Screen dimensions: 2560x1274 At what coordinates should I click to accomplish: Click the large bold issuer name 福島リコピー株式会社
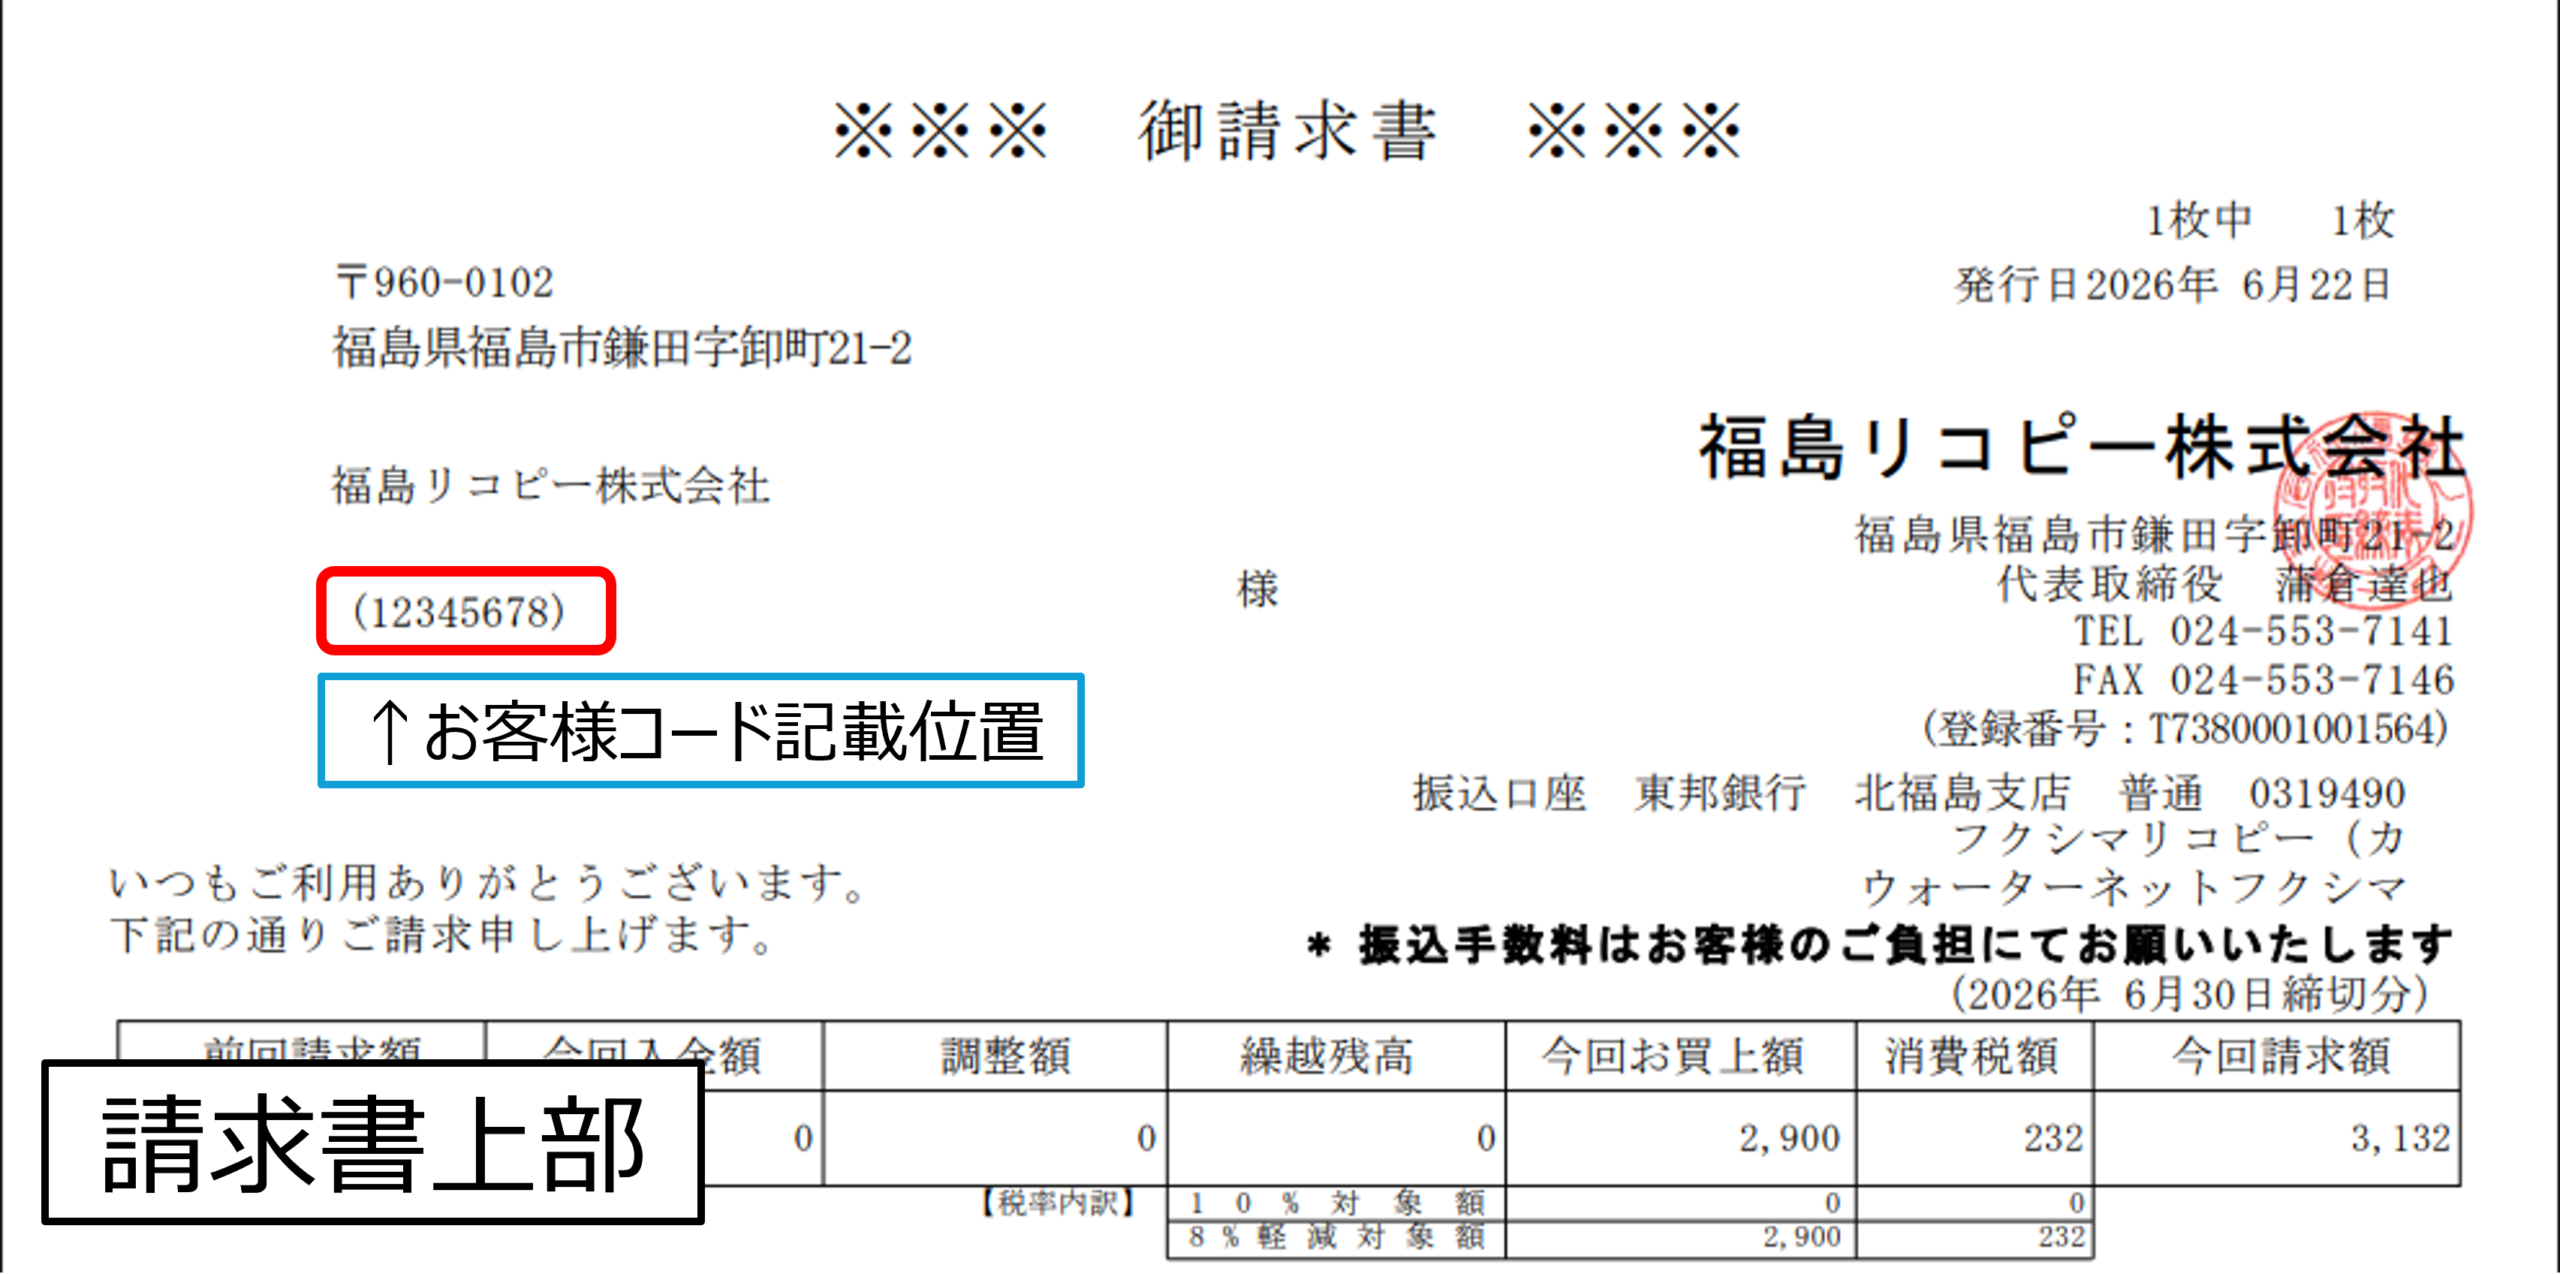(2082, 448)
